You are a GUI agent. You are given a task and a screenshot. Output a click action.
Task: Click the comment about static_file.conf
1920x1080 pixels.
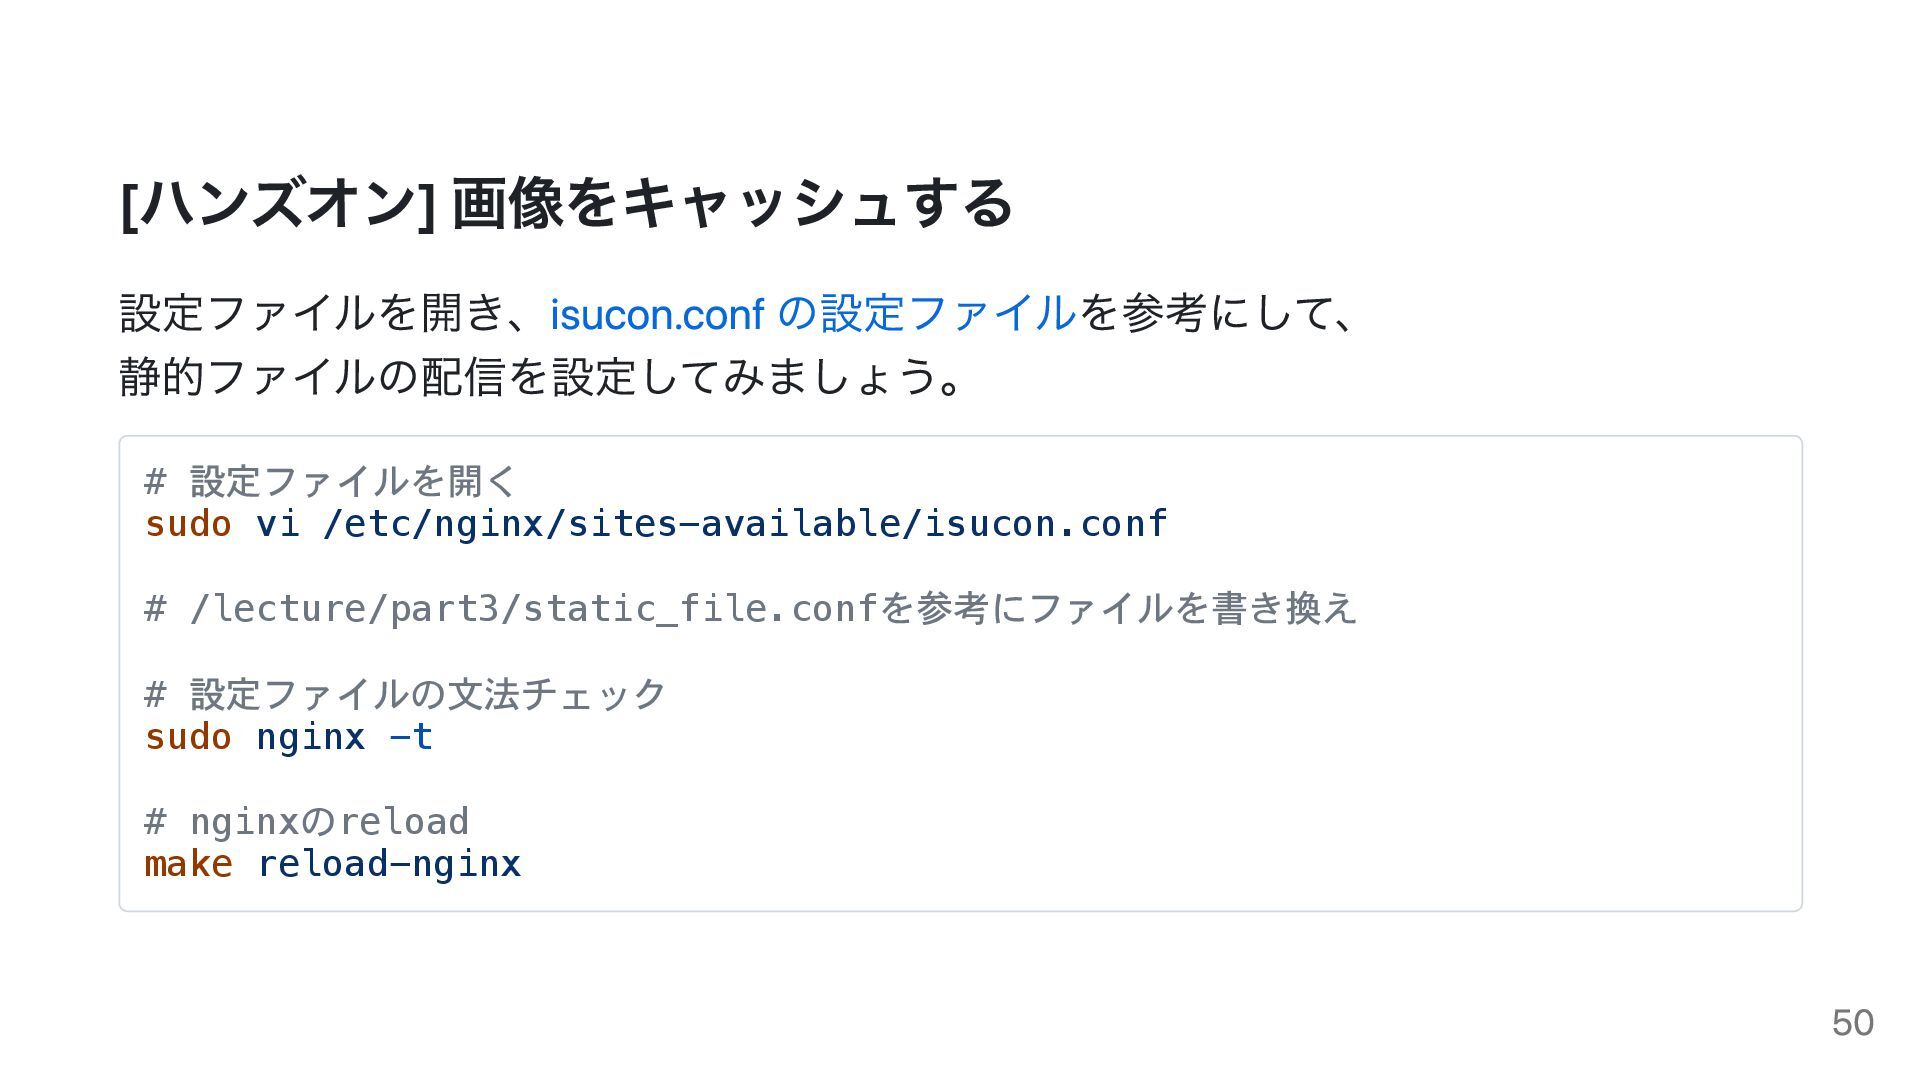click(751, 609)
